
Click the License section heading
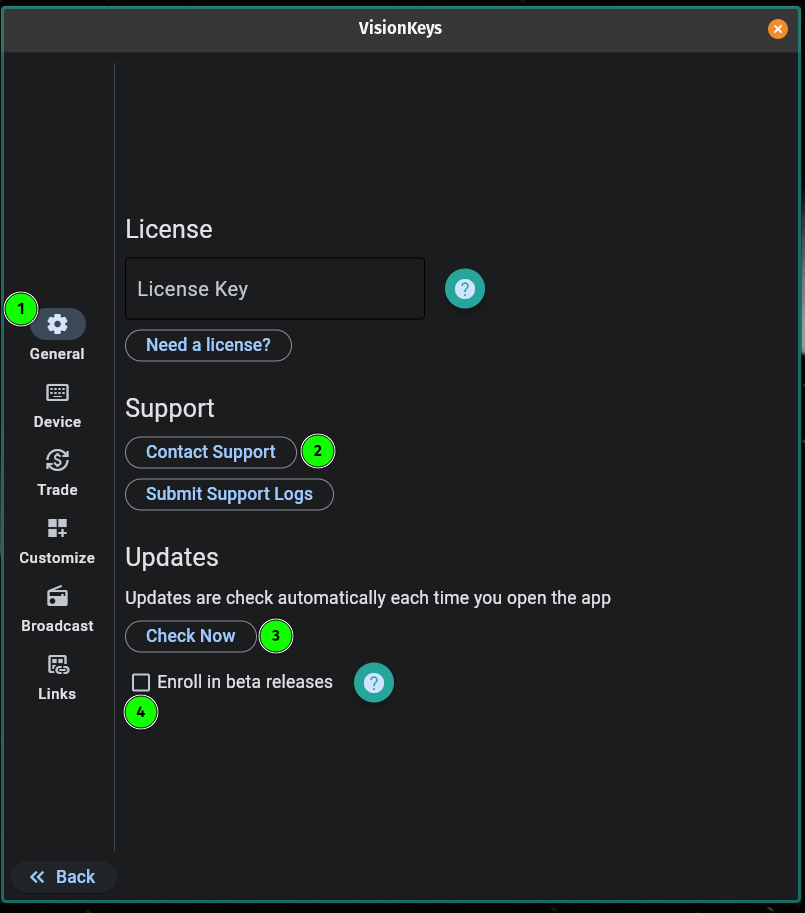169,229
